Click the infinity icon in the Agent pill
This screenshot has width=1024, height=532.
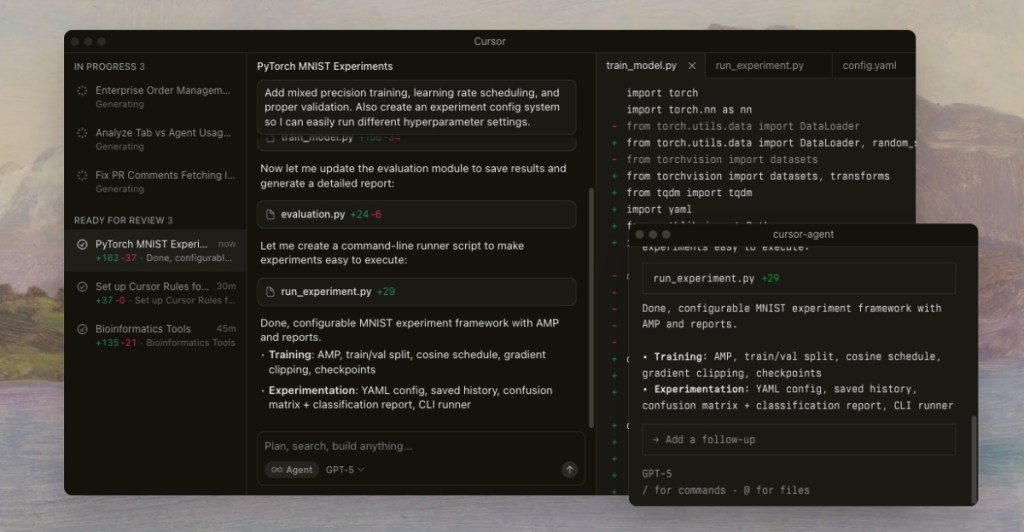tap(277, 469)
